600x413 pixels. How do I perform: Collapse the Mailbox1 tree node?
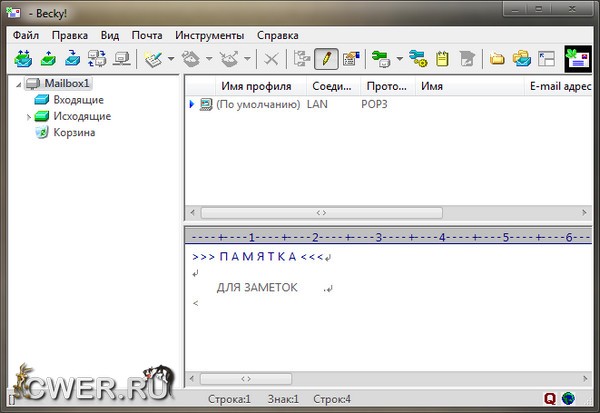[19, 84]
